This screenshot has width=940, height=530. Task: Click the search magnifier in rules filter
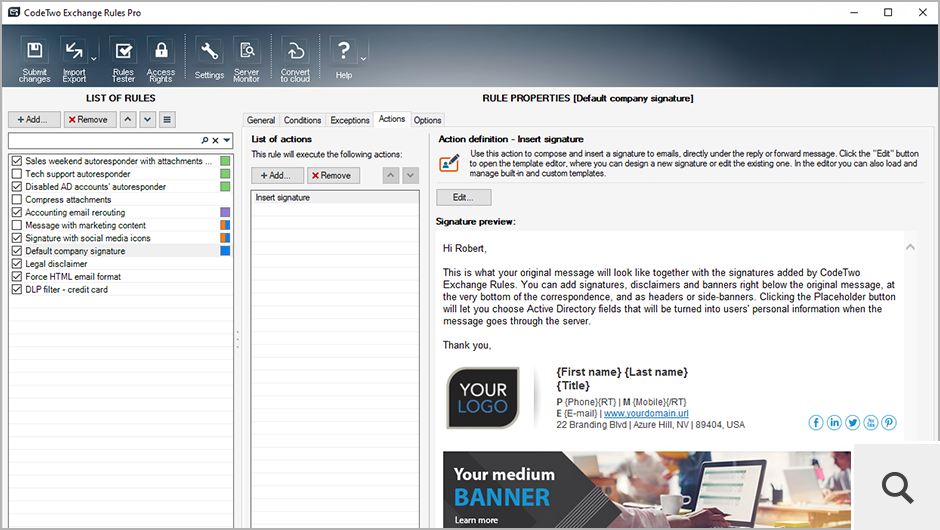click(204, 140)
